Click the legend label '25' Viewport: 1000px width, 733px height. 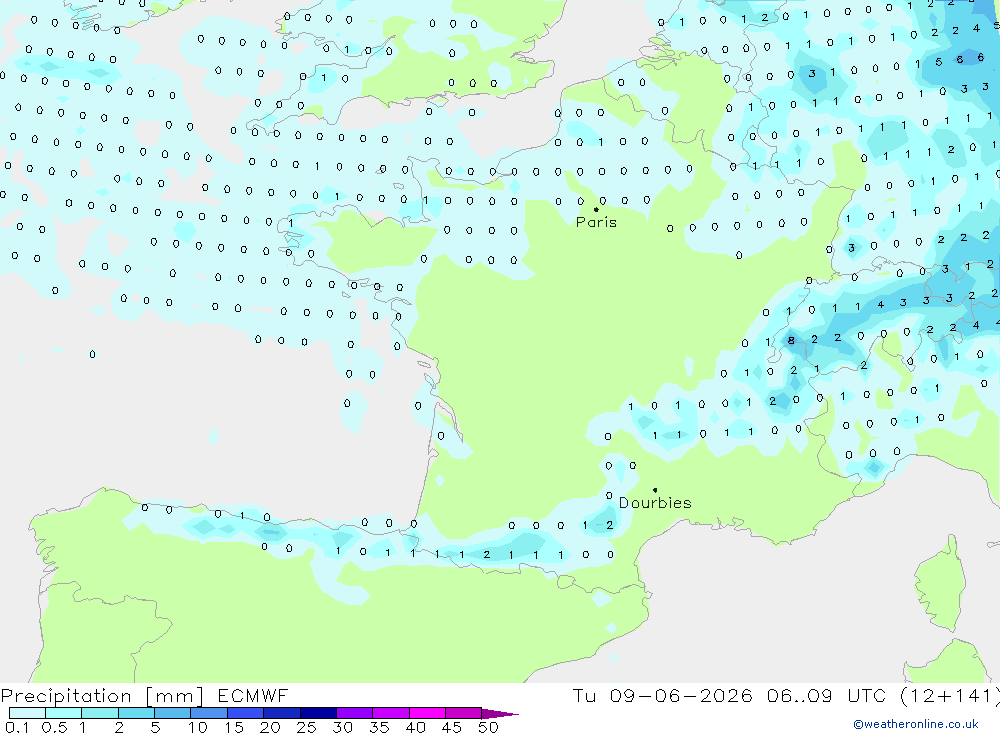click(306, 727)
